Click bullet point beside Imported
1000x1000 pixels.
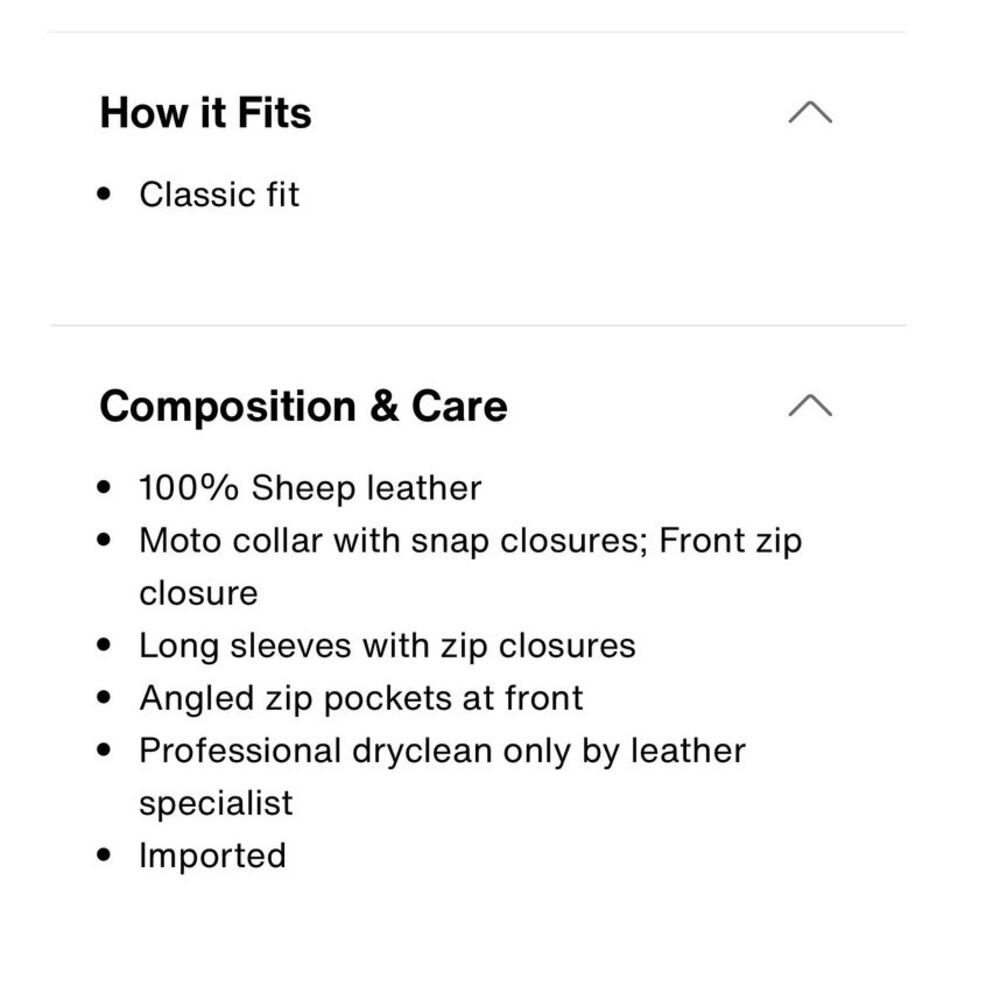coord(104,855)
